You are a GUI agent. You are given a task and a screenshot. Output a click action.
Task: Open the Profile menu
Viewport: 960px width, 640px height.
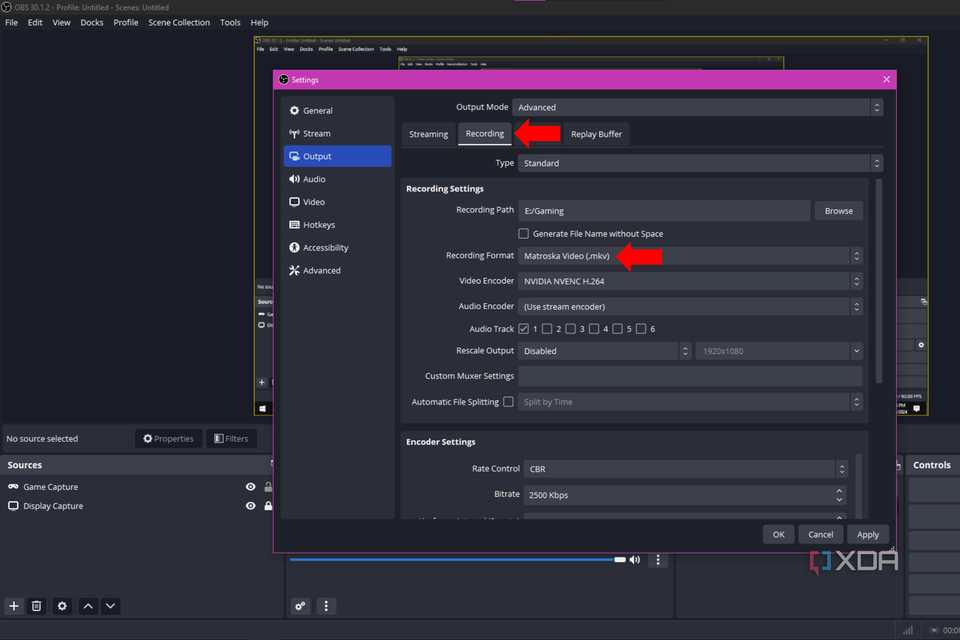click(126, 23)
